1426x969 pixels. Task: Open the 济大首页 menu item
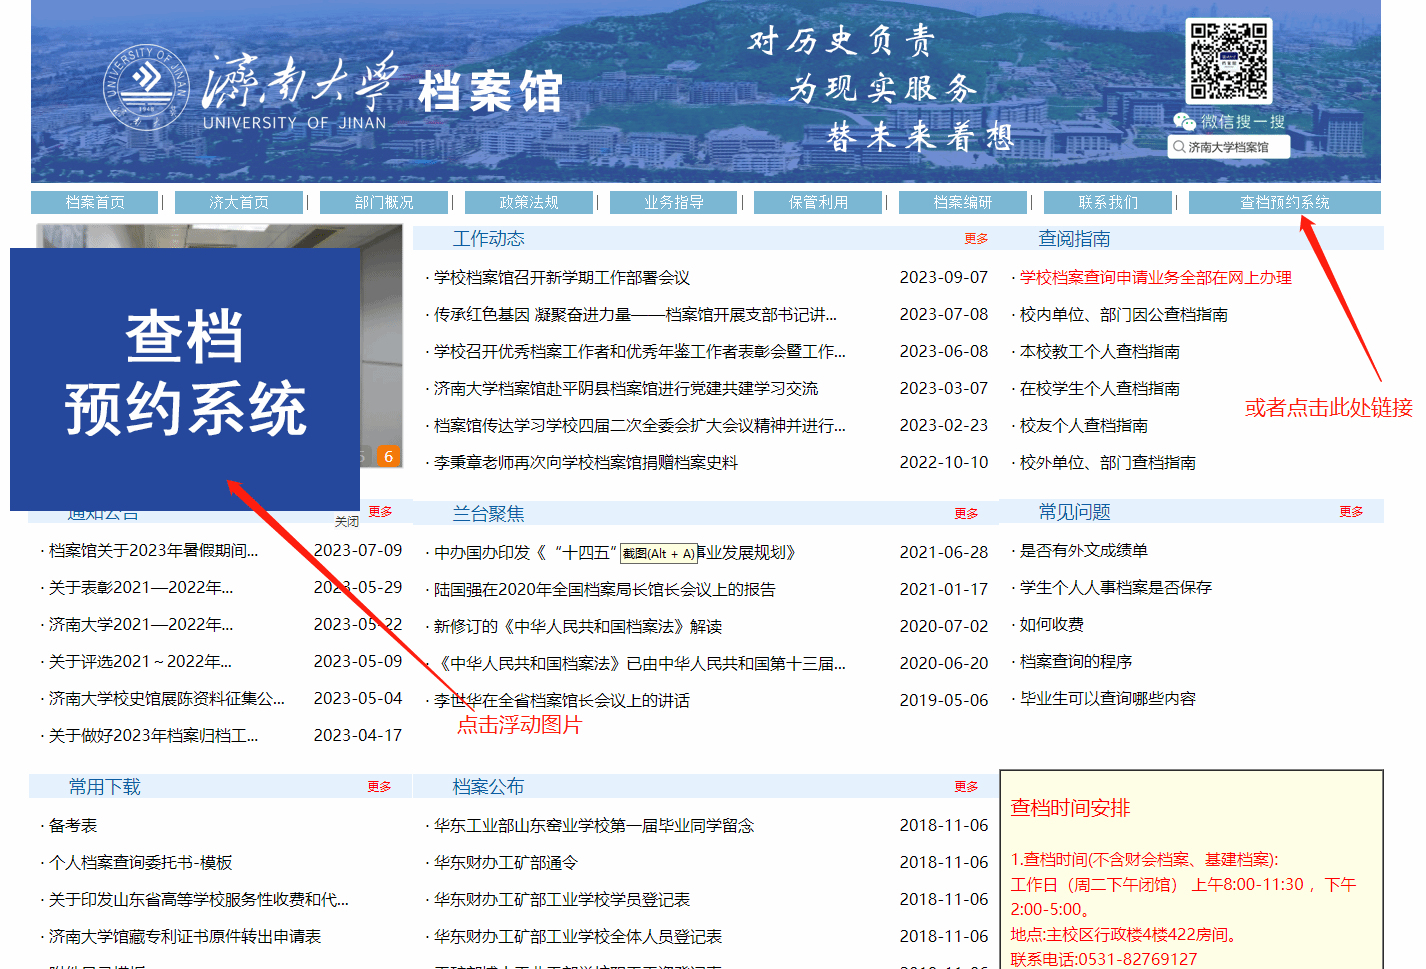[239, 202]
